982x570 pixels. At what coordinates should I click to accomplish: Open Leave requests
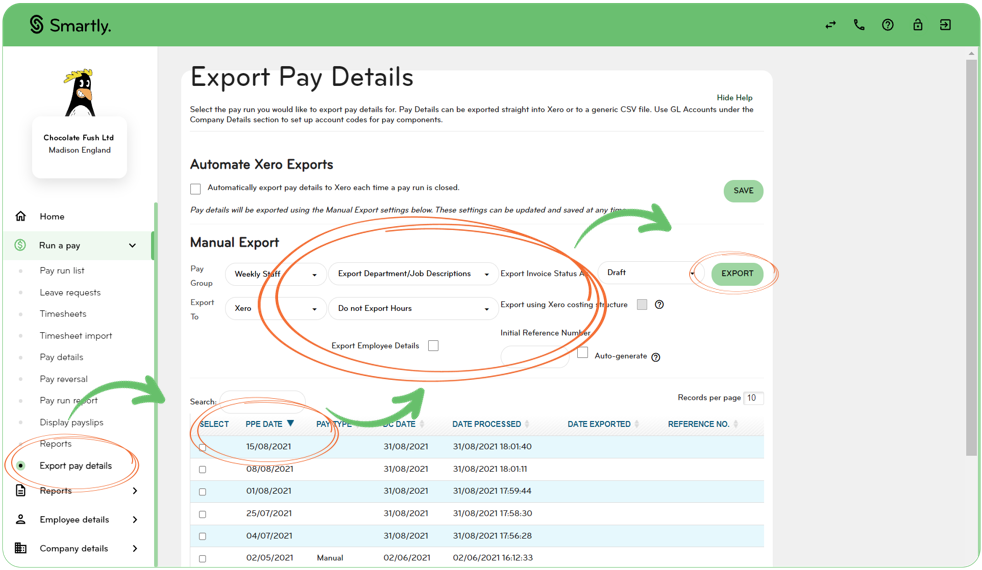70,293
